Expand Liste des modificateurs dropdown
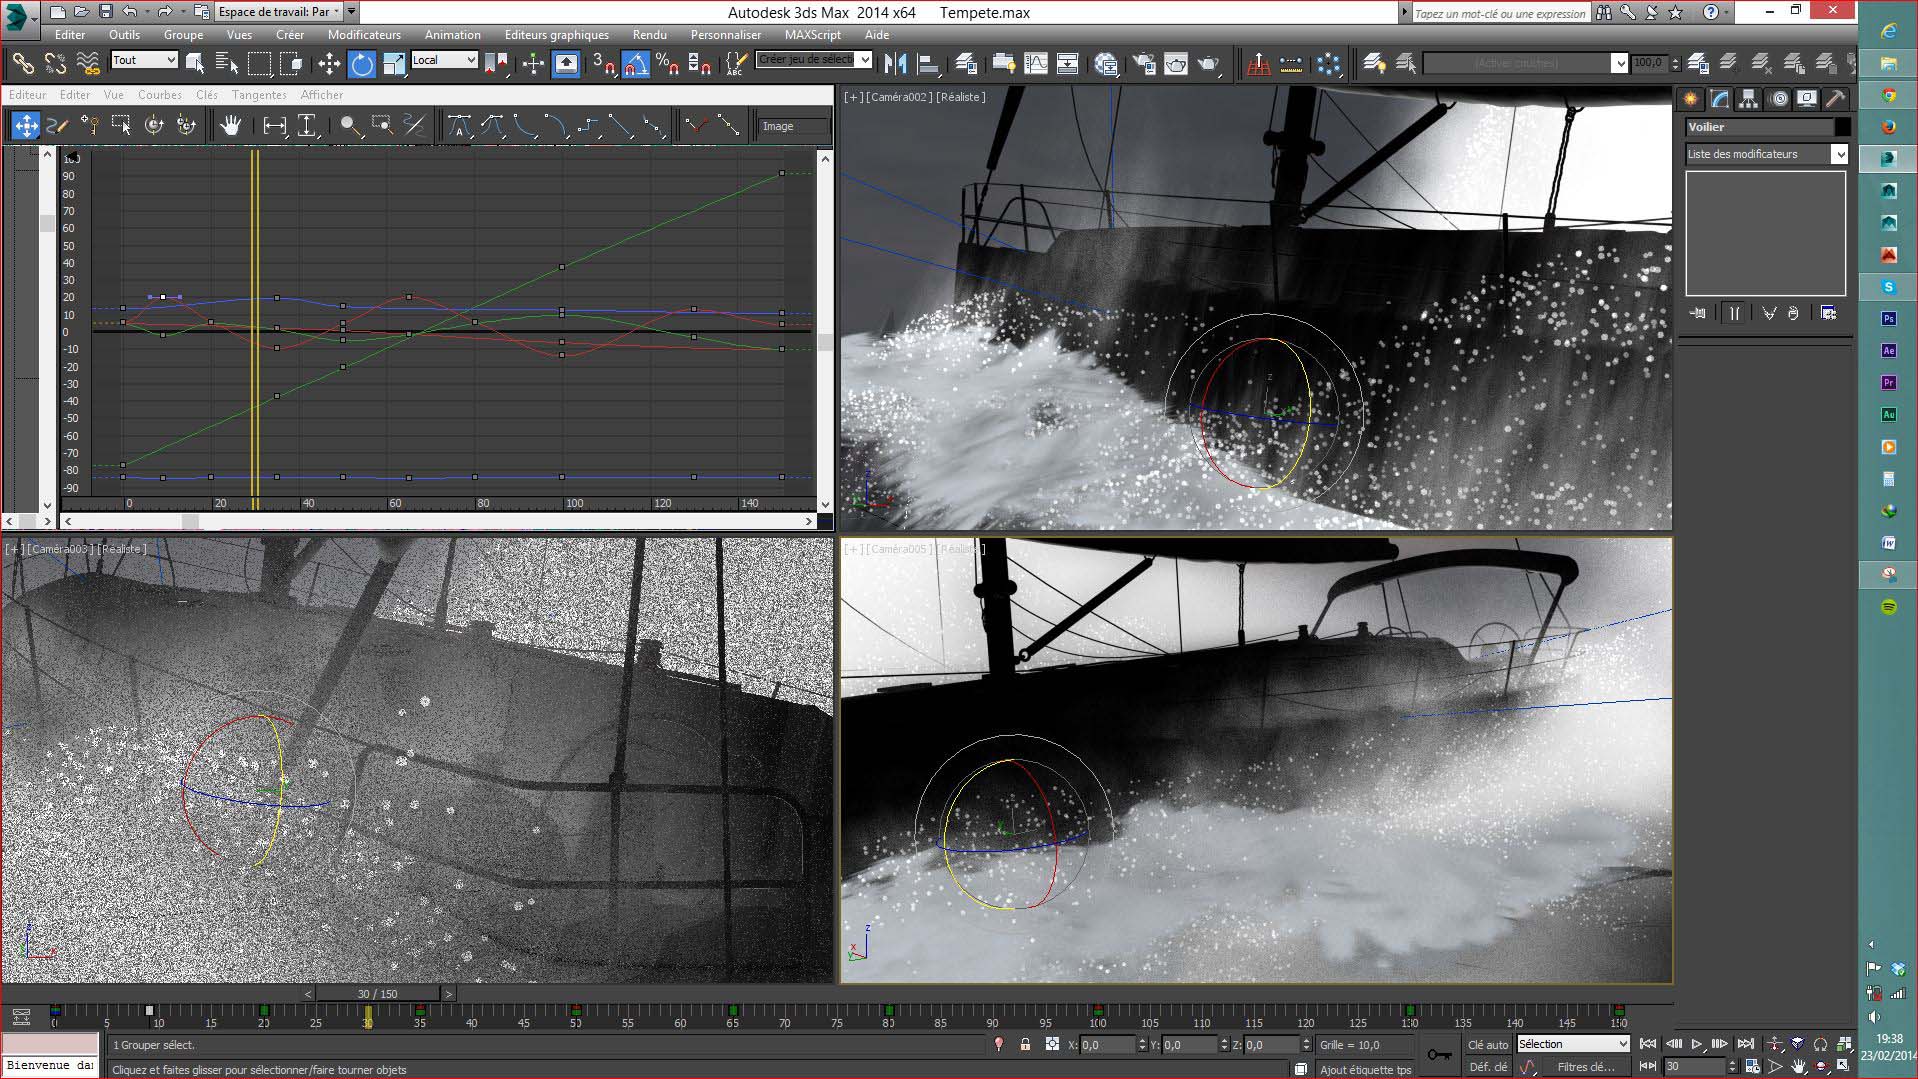This screenshot has width=1918, height=1079. [x=1838, y=154]
